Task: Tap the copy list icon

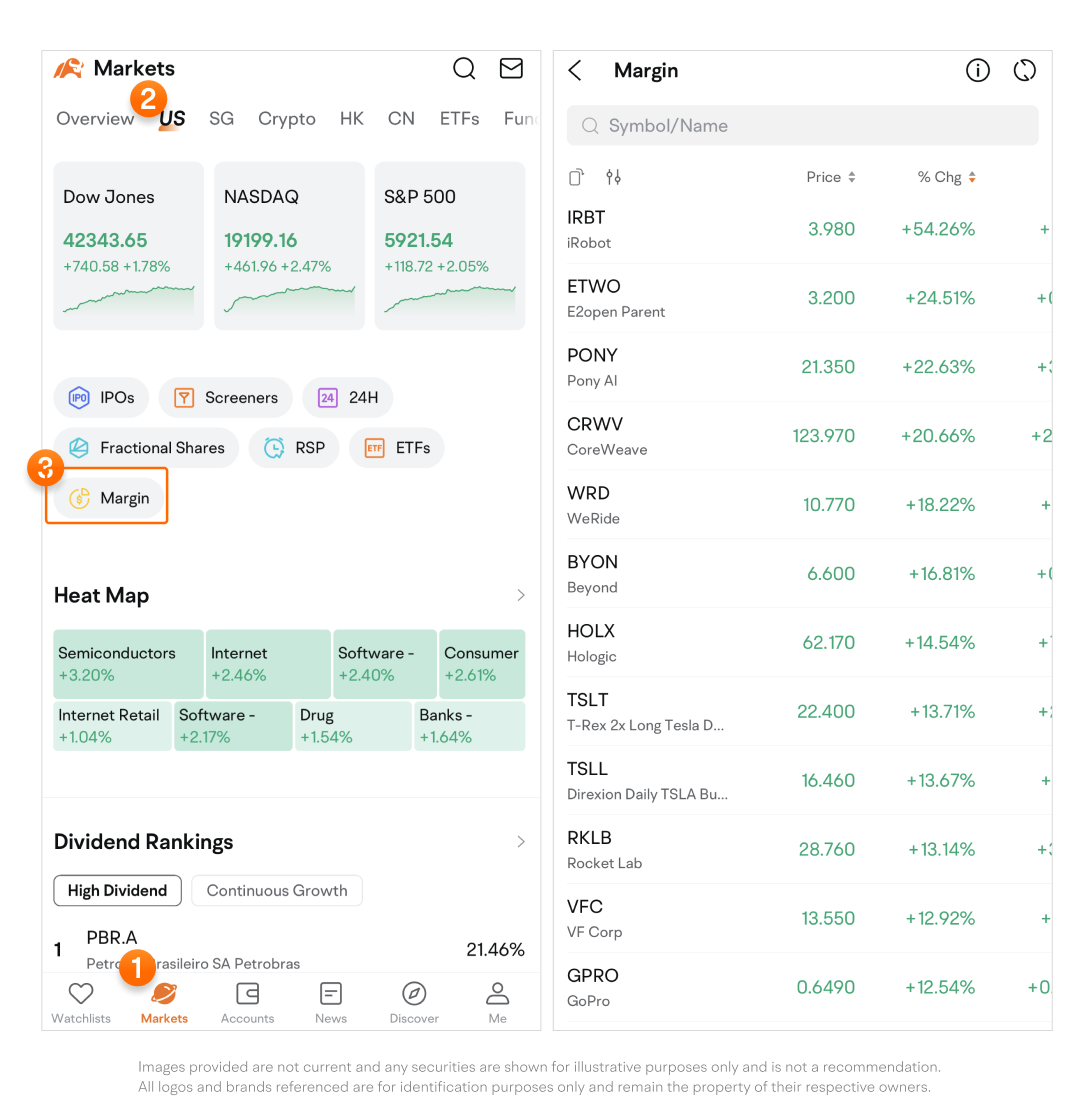Action: [576, 177]
